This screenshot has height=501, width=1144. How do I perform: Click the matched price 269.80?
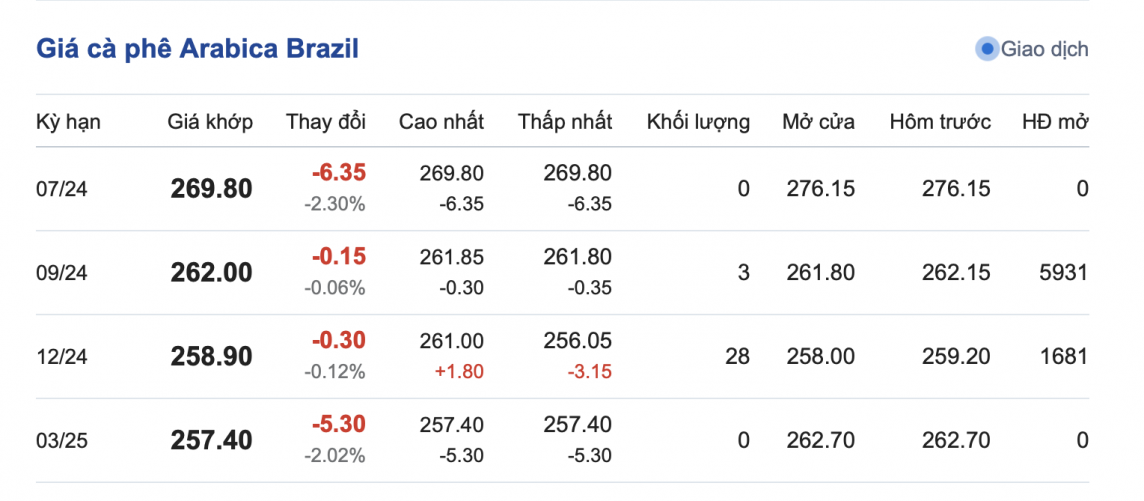pos(211,189)
